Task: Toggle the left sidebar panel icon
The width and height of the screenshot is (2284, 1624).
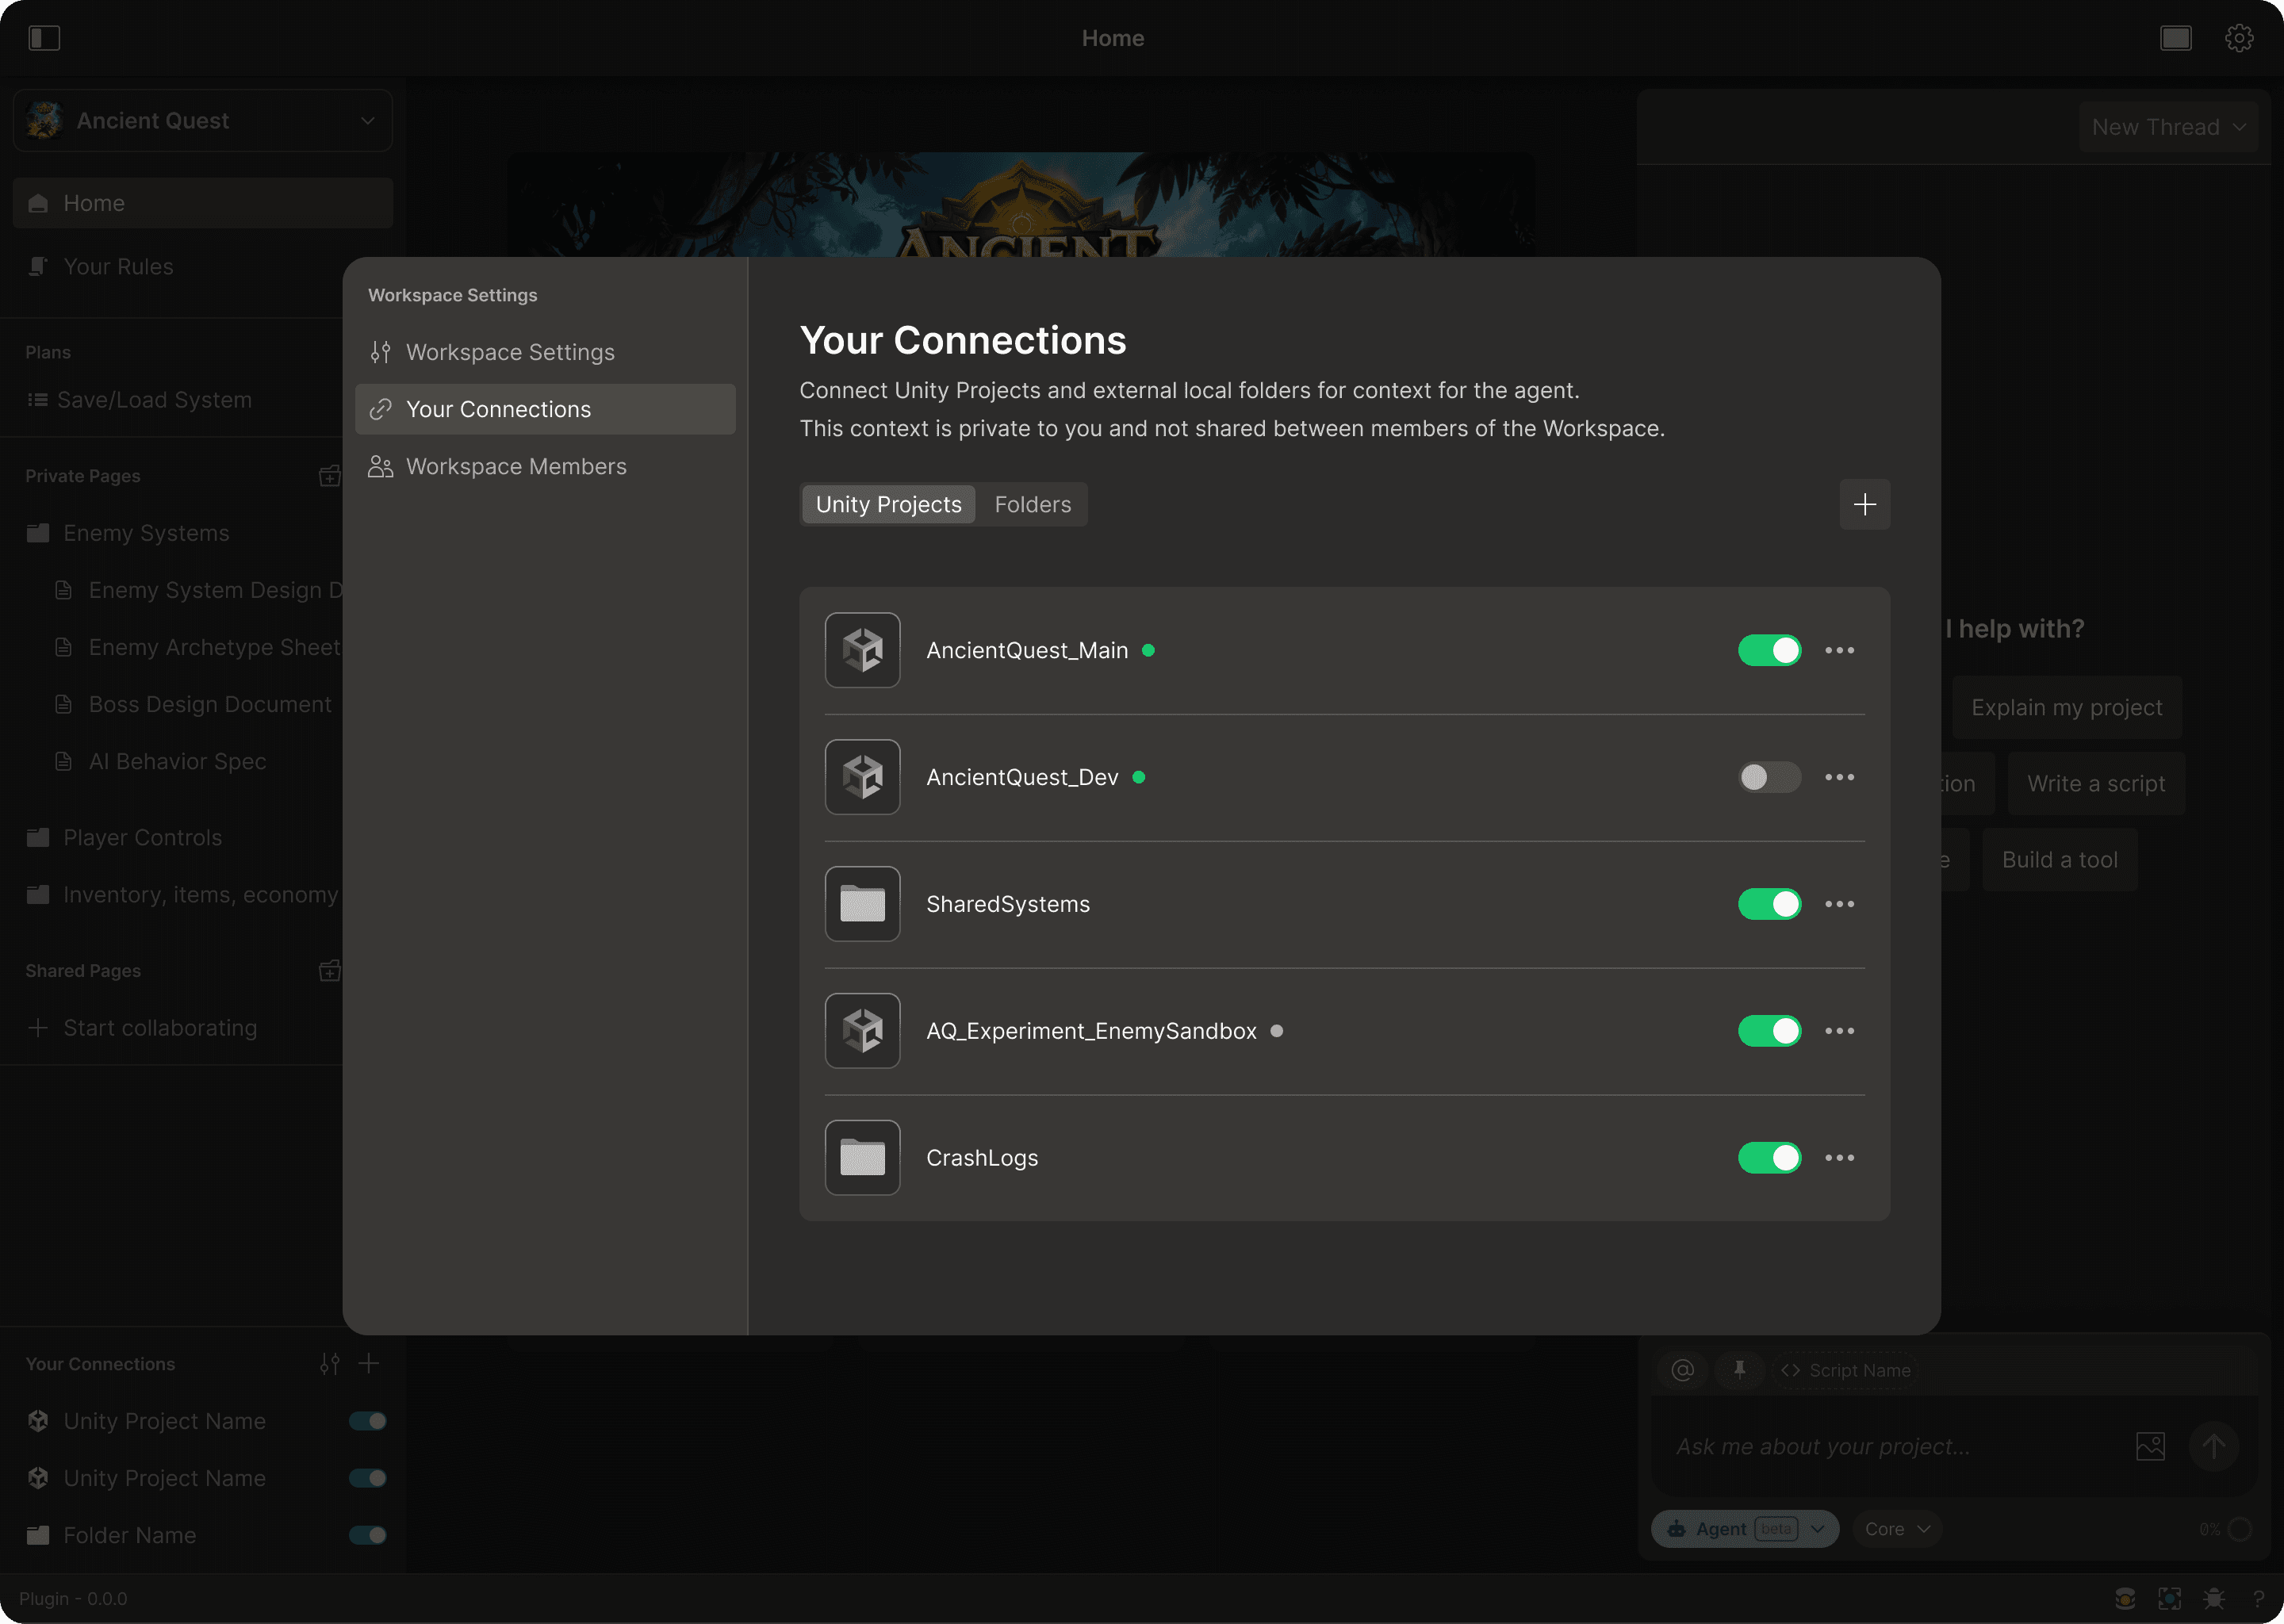Action: tap(44, 38)
